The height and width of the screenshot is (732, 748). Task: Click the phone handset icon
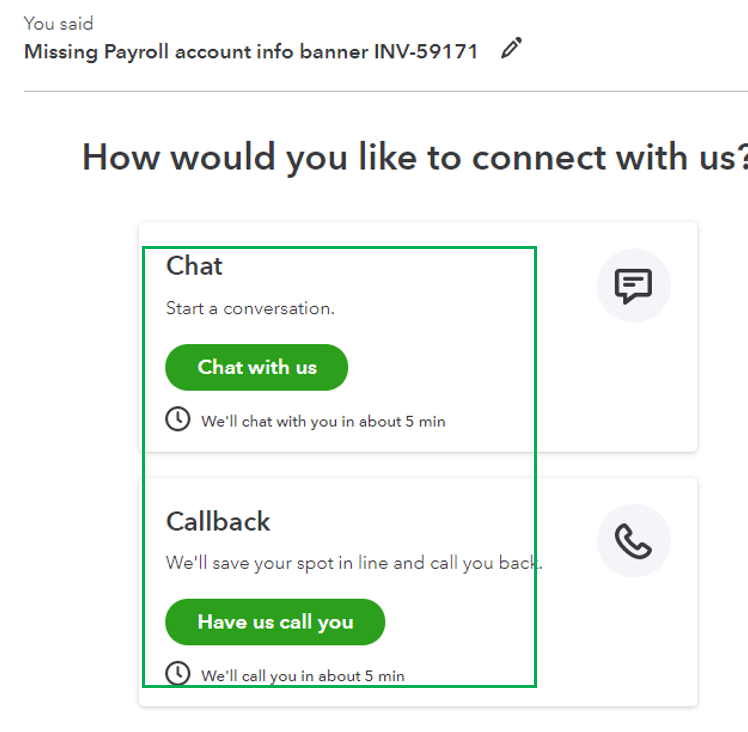coord(633,541)
